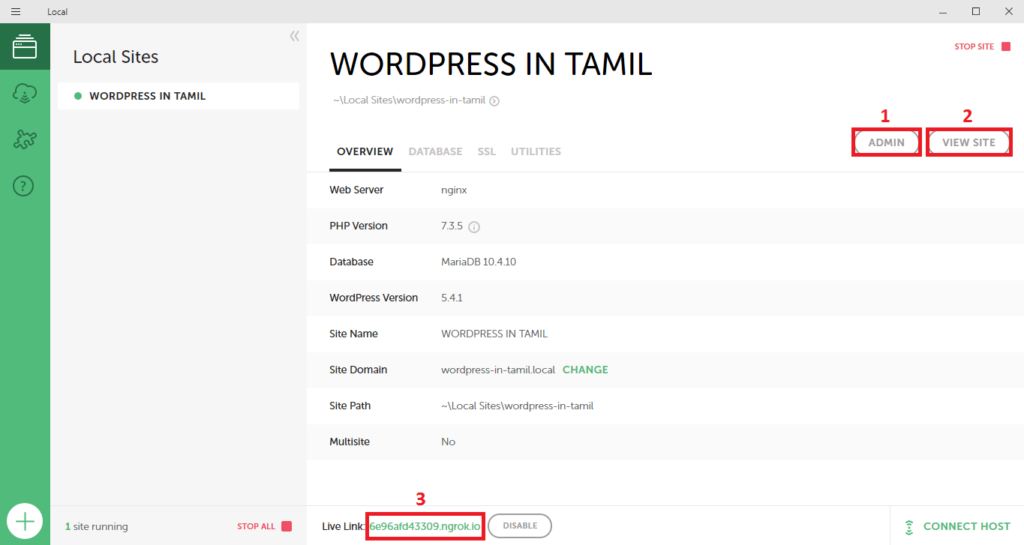Open the ADMIN dashboard button
The width and height of the screenshot is (1024, 545).
[886, 142]
